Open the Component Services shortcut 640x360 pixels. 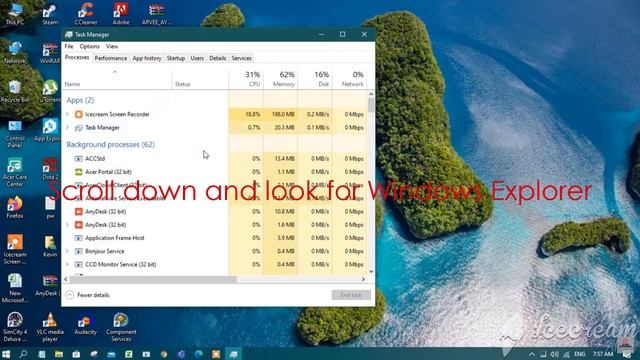coord(121,327)
